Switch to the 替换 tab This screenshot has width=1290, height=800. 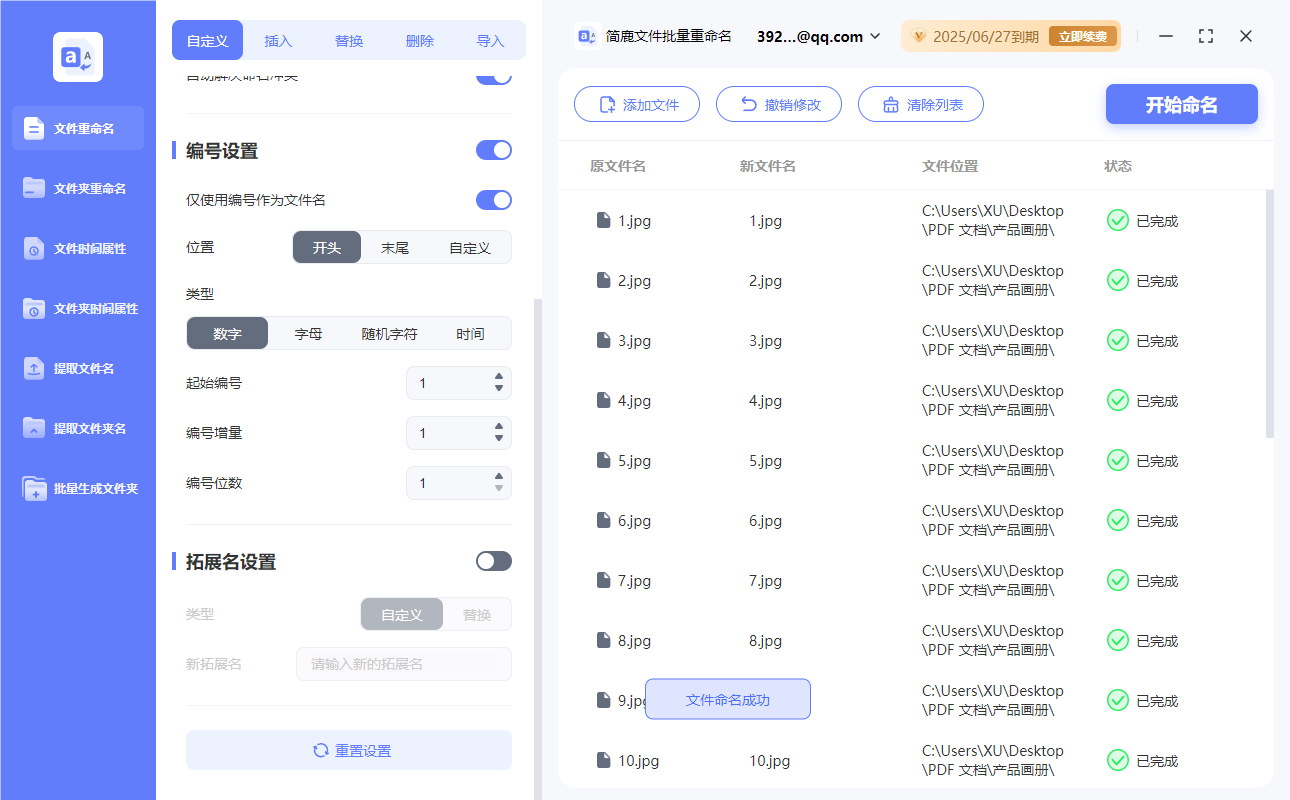pyautogui.click(x=348, y=39)
